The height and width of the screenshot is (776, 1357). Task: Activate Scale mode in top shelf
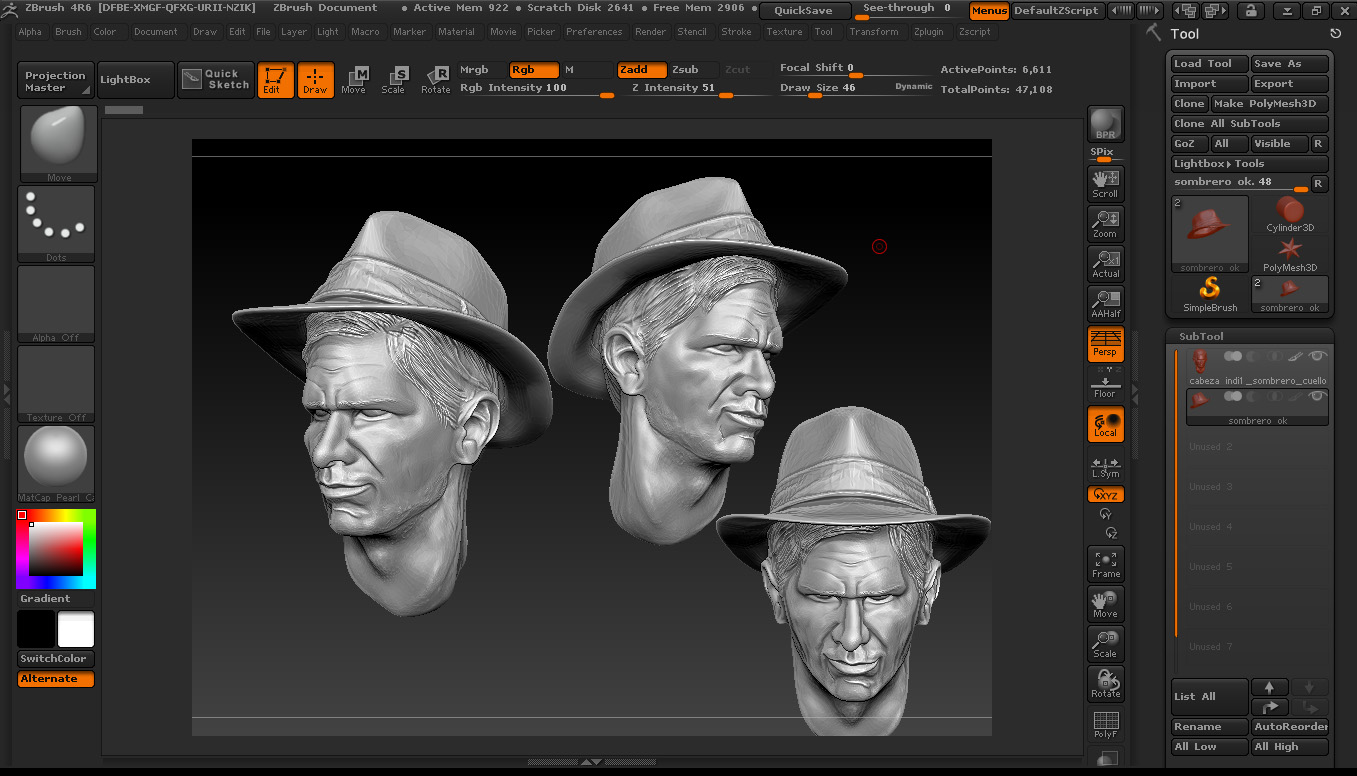394,80
